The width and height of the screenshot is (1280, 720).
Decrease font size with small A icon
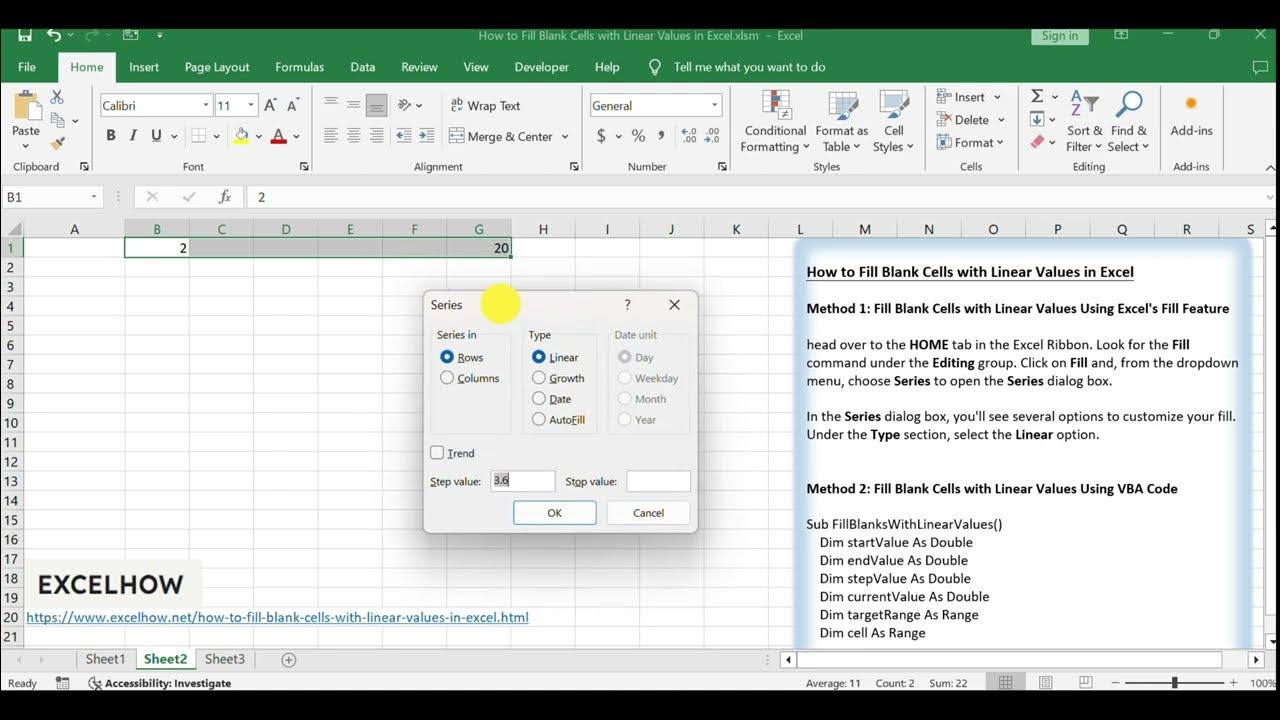tap(293, 105)
